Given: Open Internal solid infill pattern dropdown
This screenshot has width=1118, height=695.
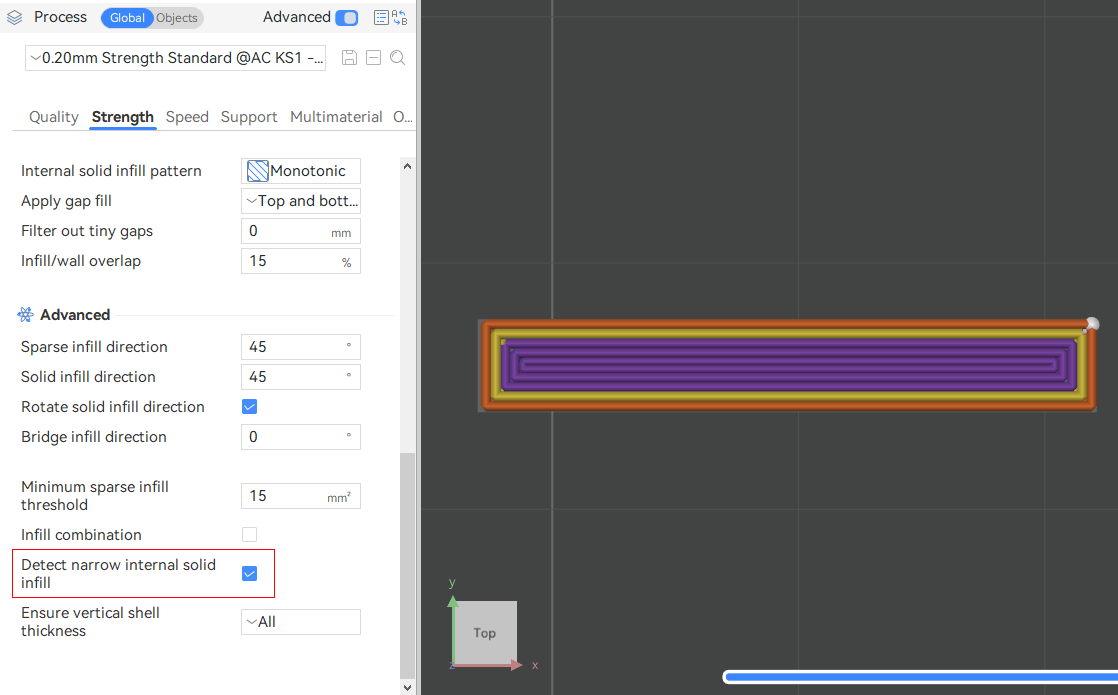Looking at the screenshot, I should coord(301,171).
